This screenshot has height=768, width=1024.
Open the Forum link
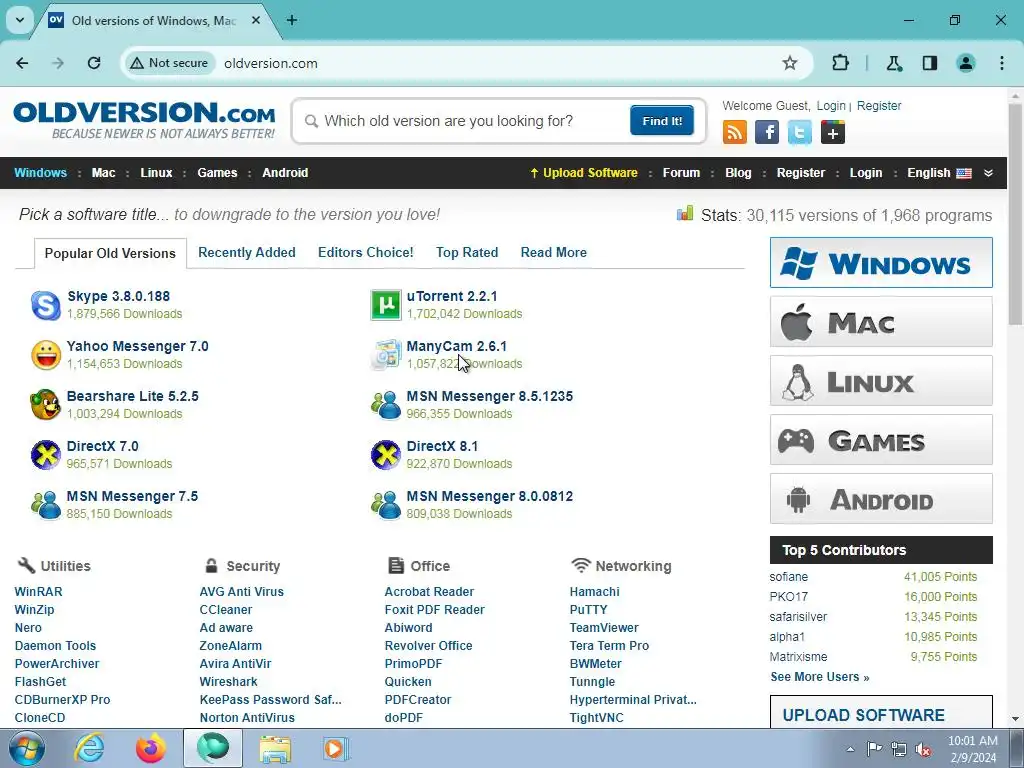coord(681,173)
